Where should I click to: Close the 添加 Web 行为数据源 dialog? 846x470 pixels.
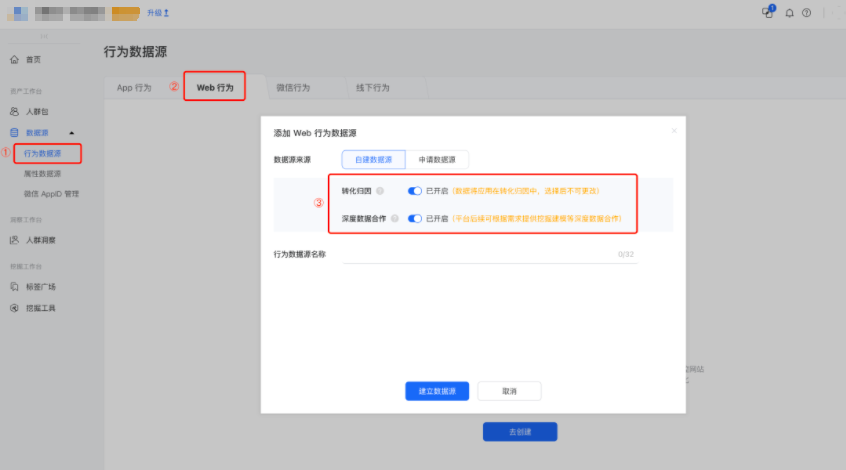pos(674,131)
